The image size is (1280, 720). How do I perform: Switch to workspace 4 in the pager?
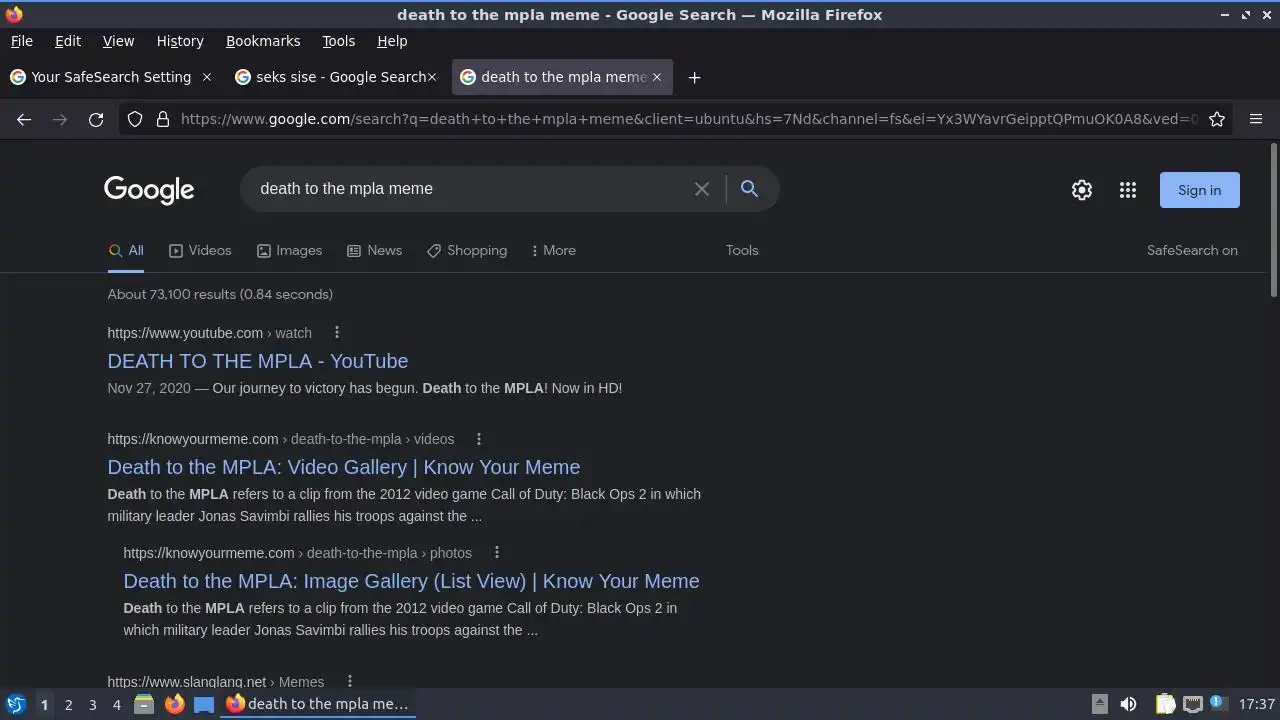click(116, 704)
